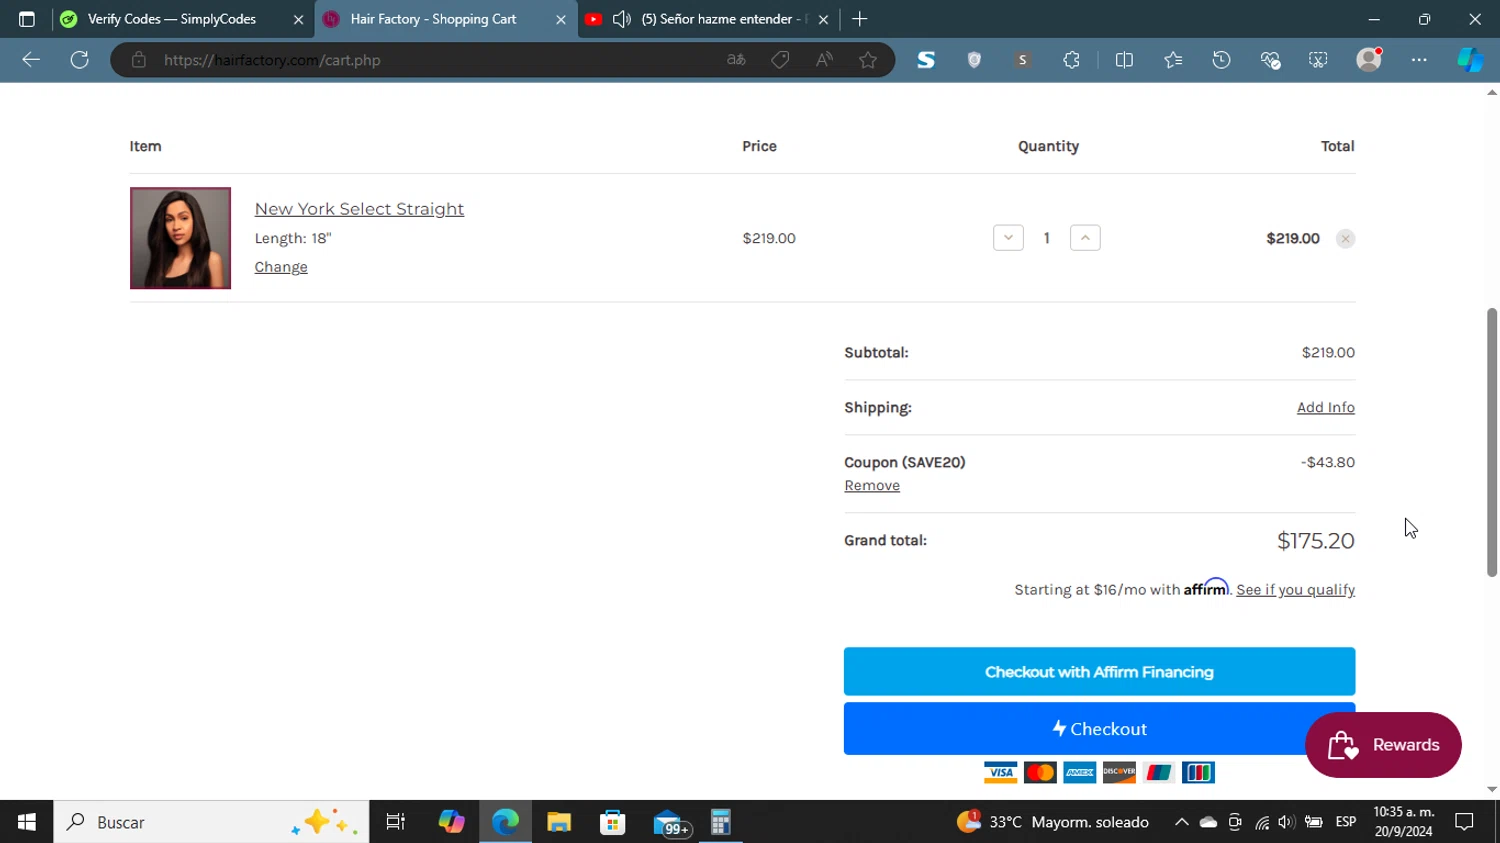Image resolution: width=1500 pixels, height=843 pixels.
Task: Open browser History icon
Action: coord(1221,60)
